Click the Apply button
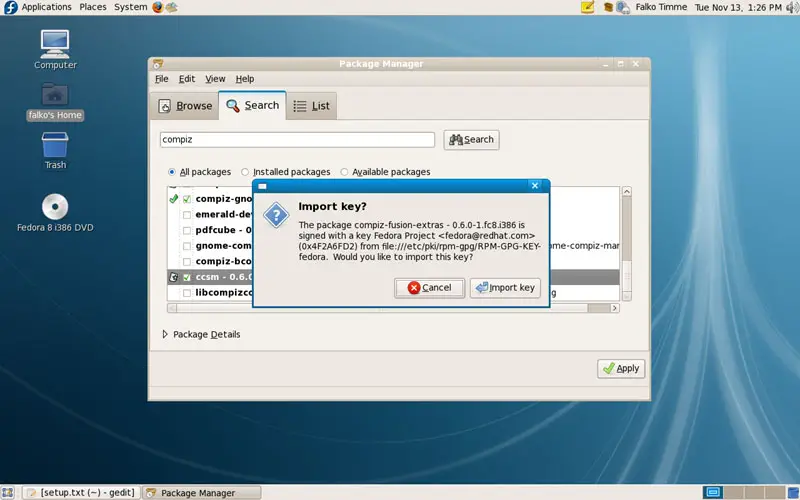800x500 pixels. click(x=621, y=368)
